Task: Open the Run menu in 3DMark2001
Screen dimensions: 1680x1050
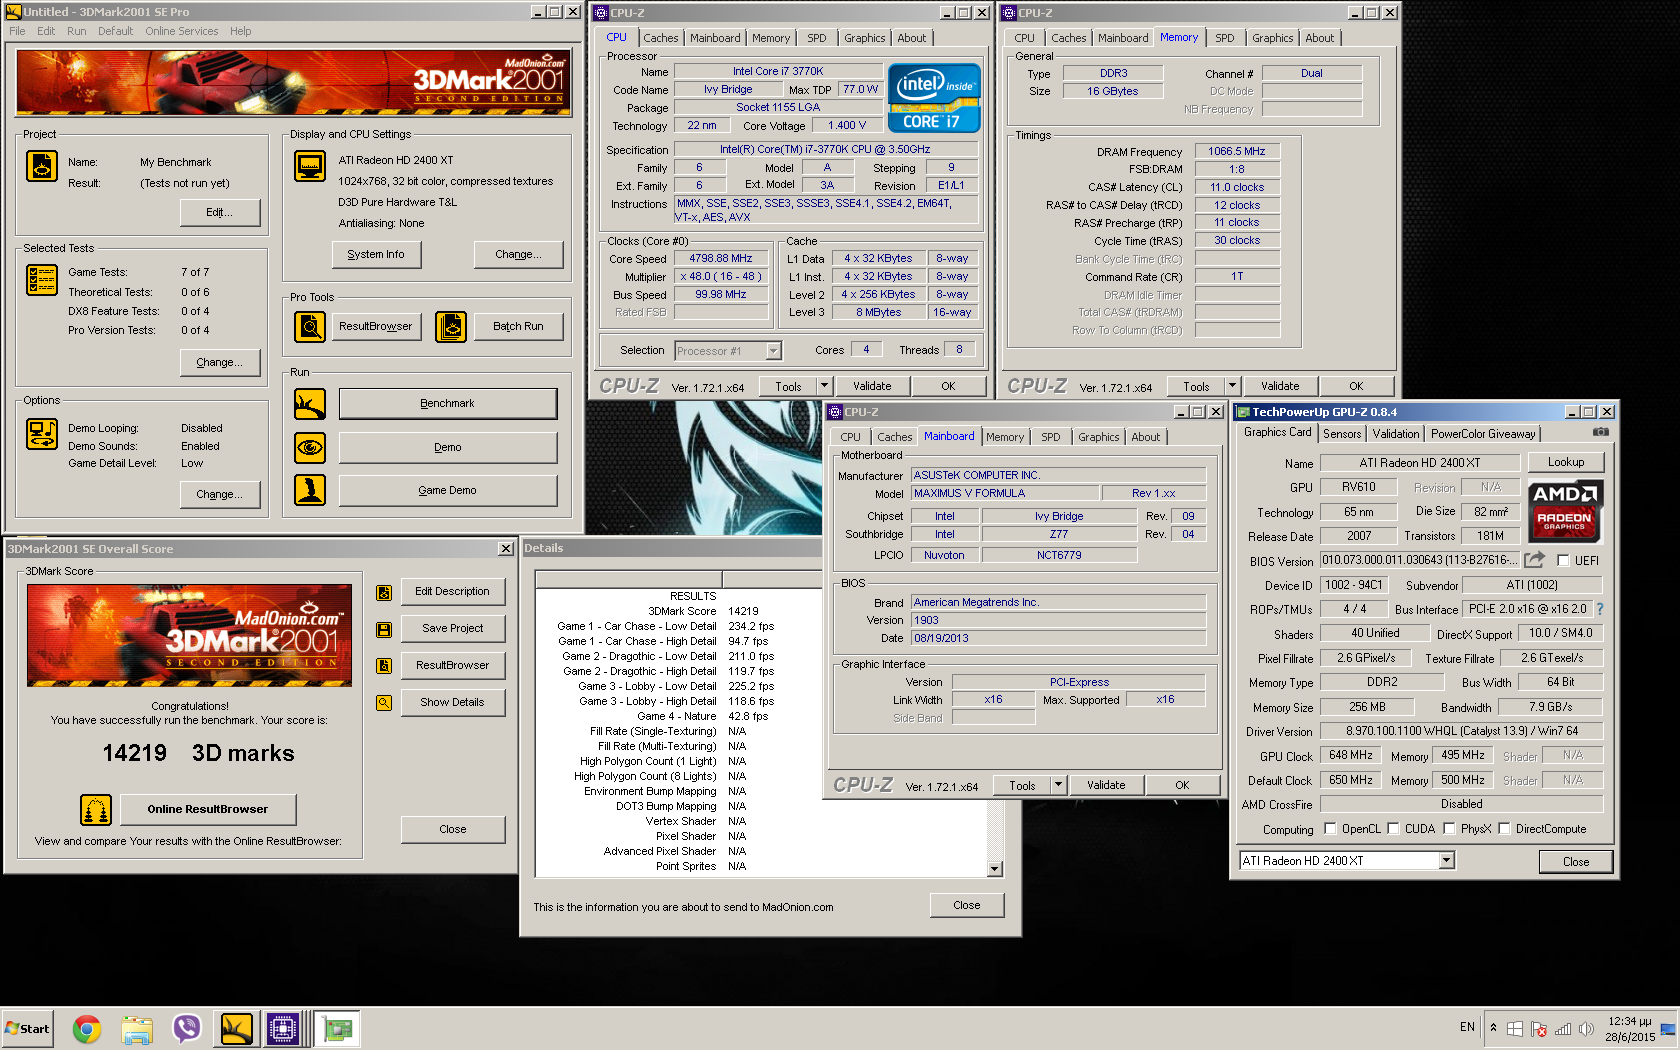Action: click(x=76, y=31)
